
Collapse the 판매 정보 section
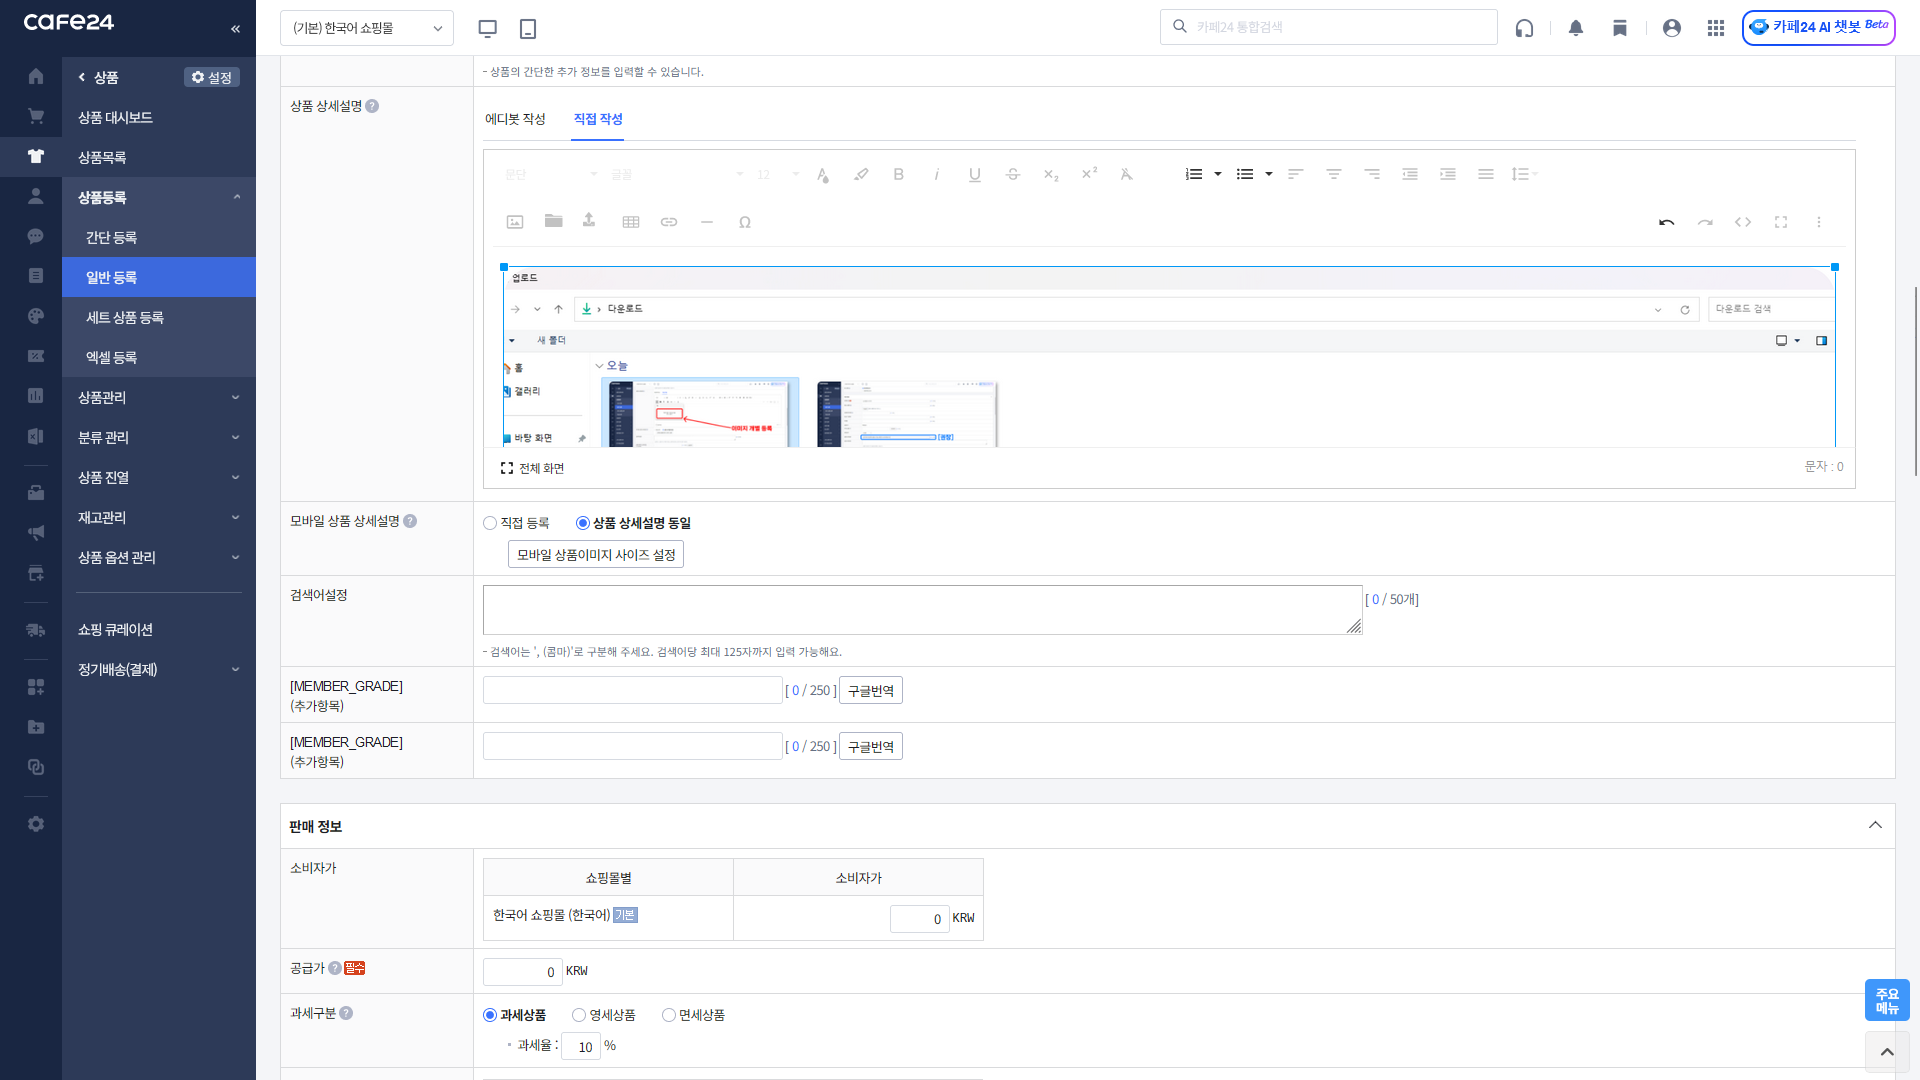point(1875,825)
